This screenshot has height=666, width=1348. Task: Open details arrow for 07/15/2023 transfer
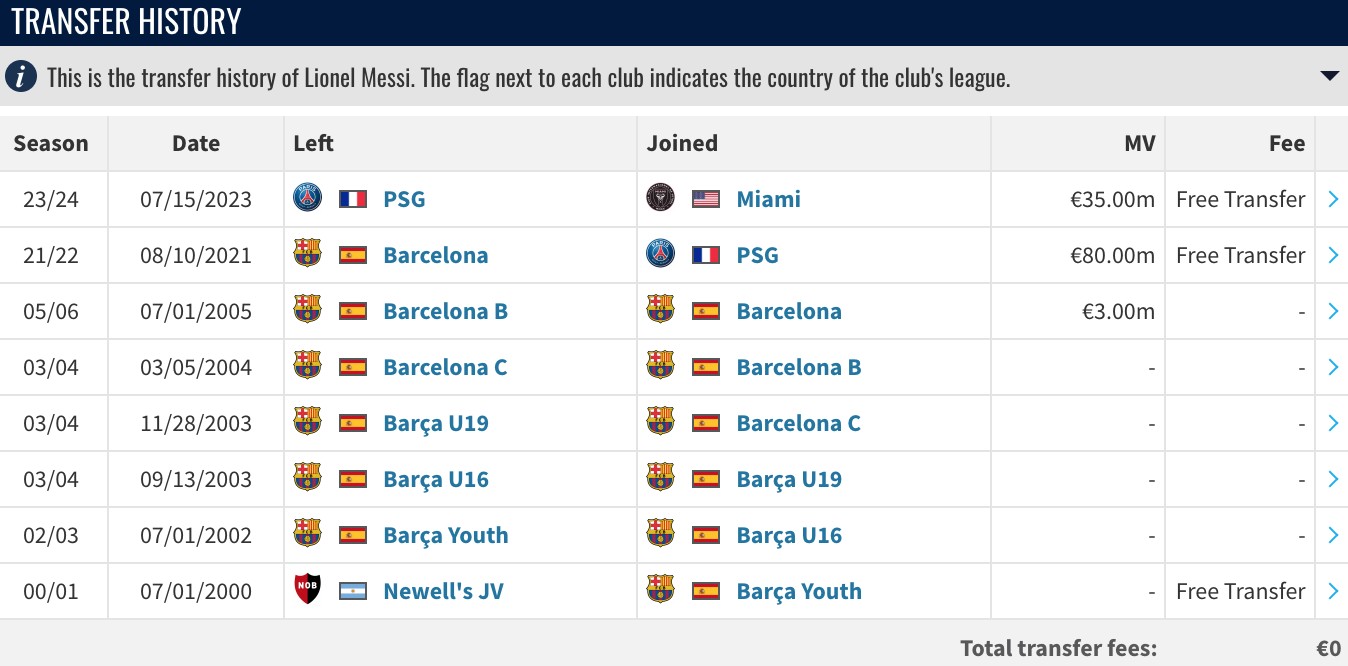click(1332, 199)
